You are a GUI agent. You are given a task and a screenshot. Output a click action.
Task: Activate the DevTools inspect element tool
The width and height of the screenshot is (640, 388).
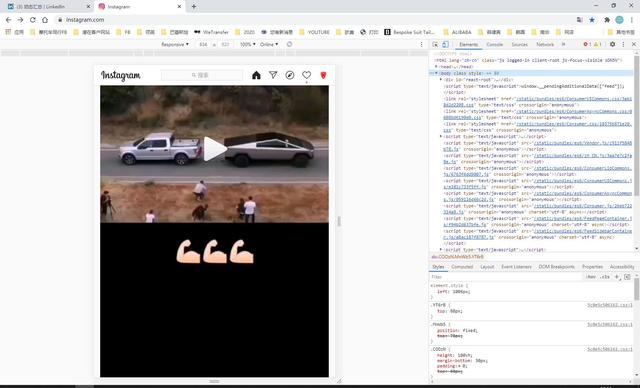pyautogui.click(x=436, y=44)
